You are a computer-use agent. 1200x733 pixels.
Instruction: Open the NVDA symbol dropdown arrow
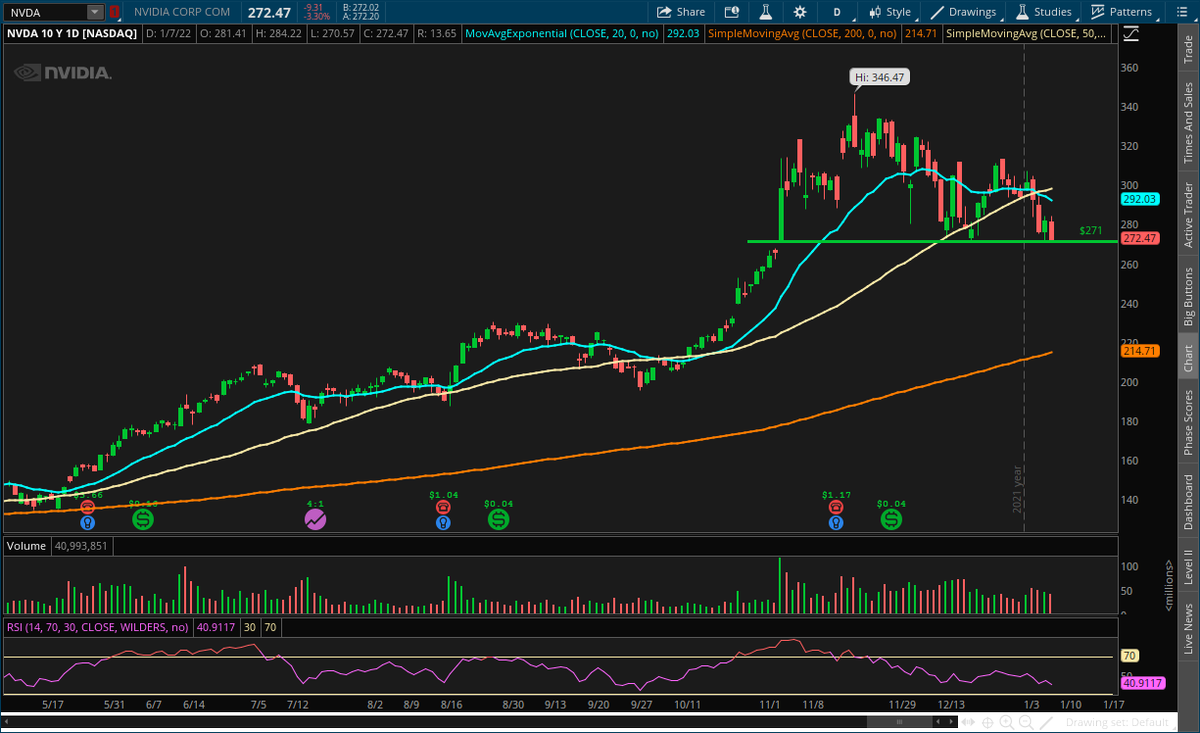(95, 12)
